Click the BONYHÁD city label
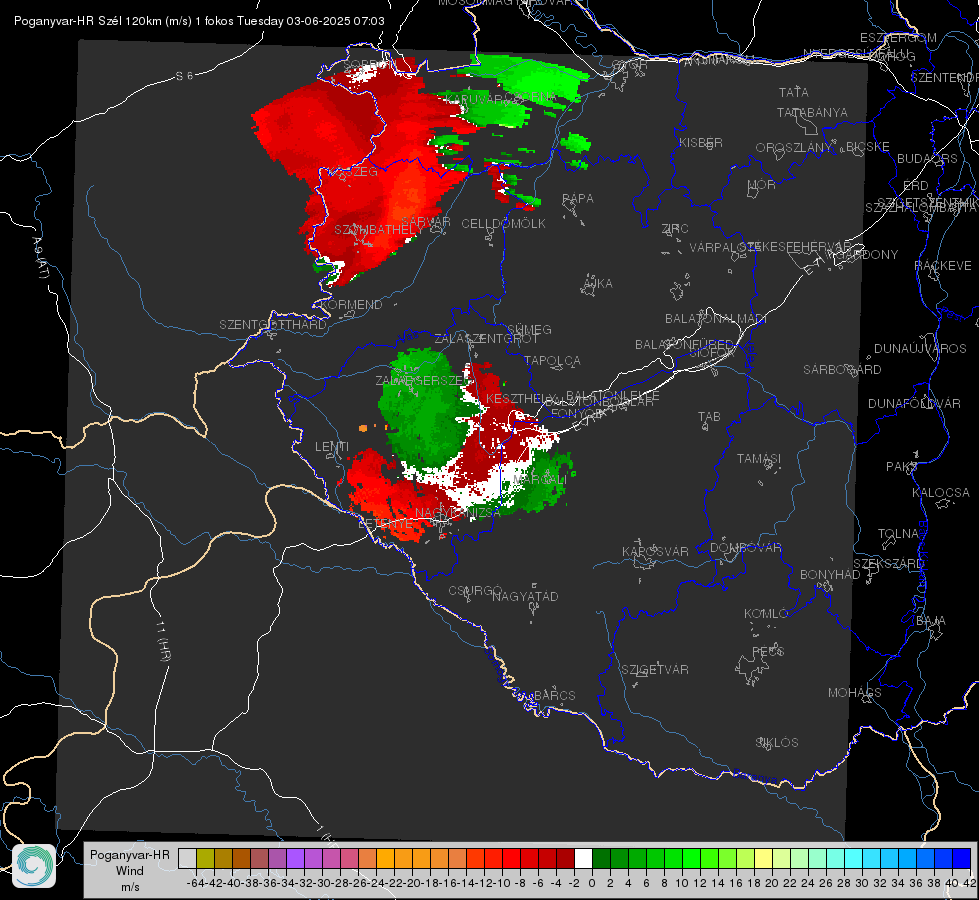The height and width of the screenshot is (900, 979). tap(830, 575)
